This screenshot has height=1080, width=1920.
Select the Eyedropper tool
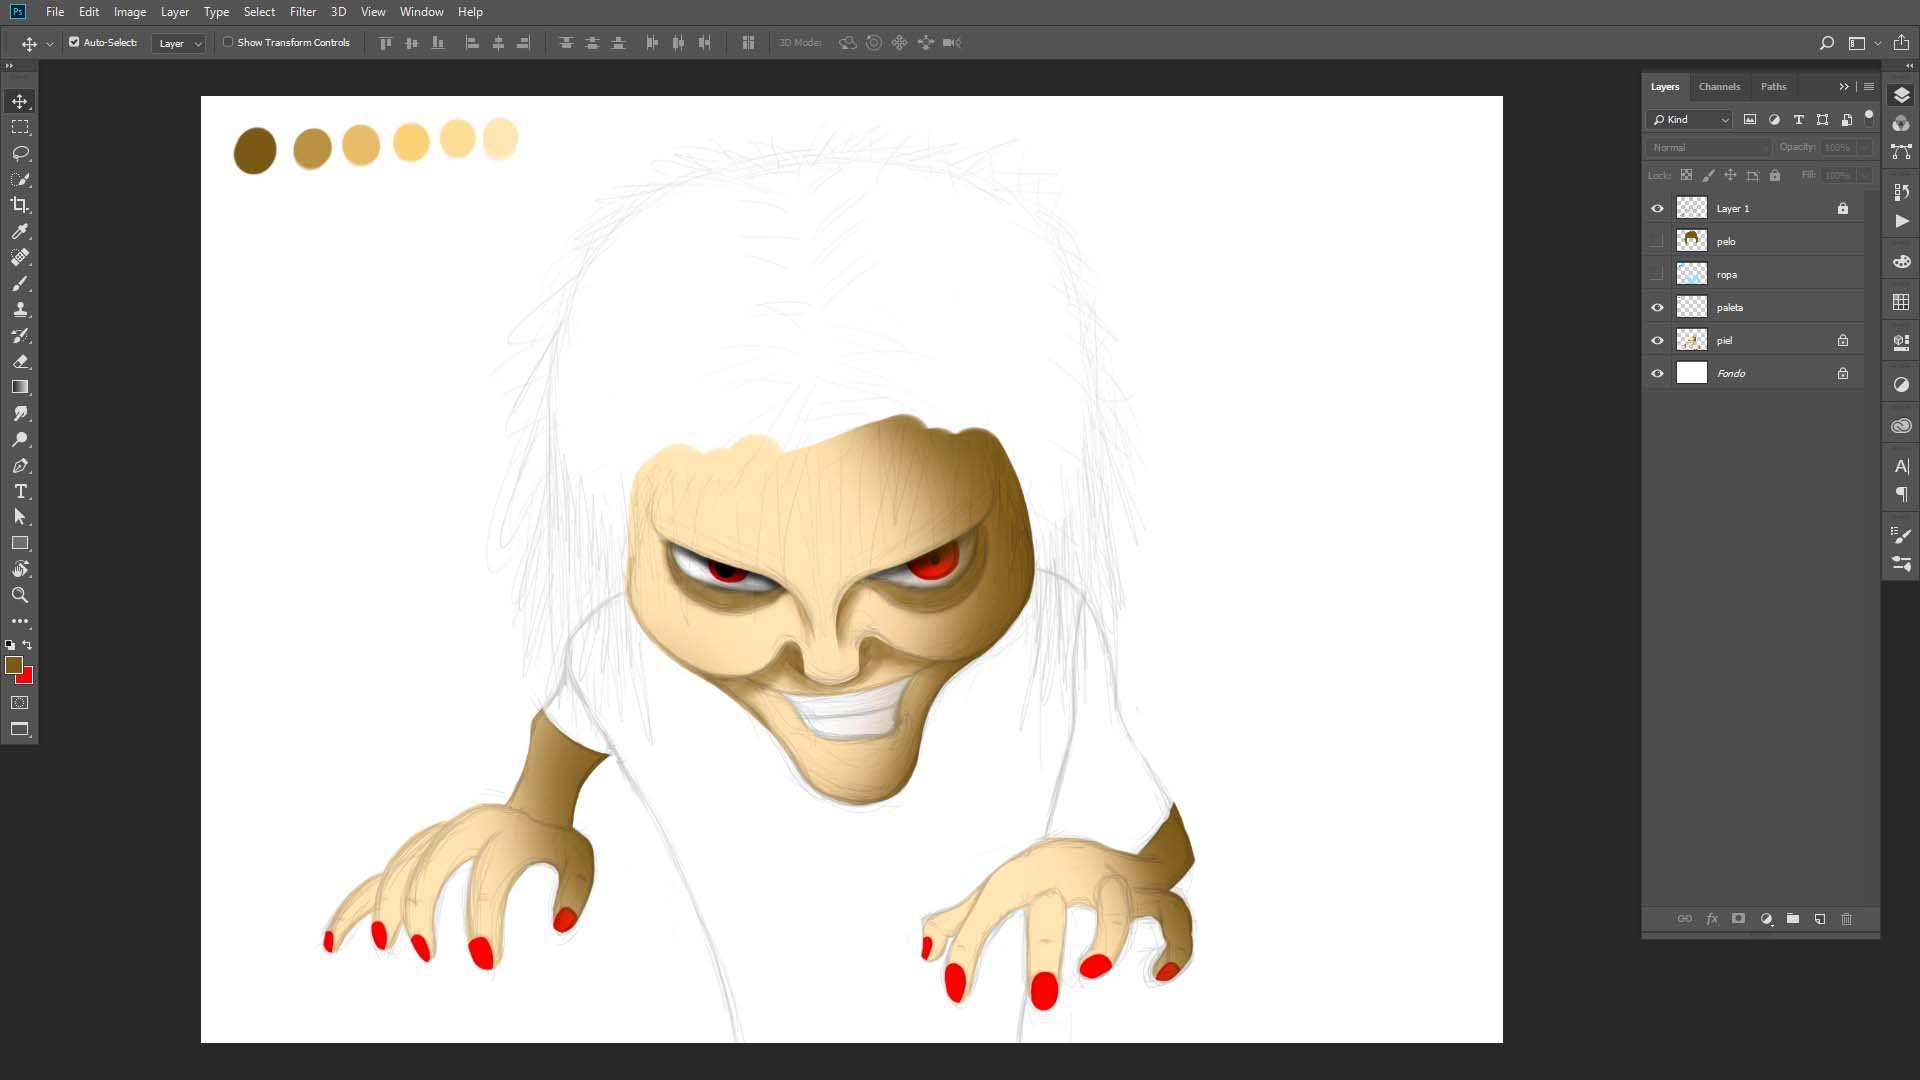[20, 231]
